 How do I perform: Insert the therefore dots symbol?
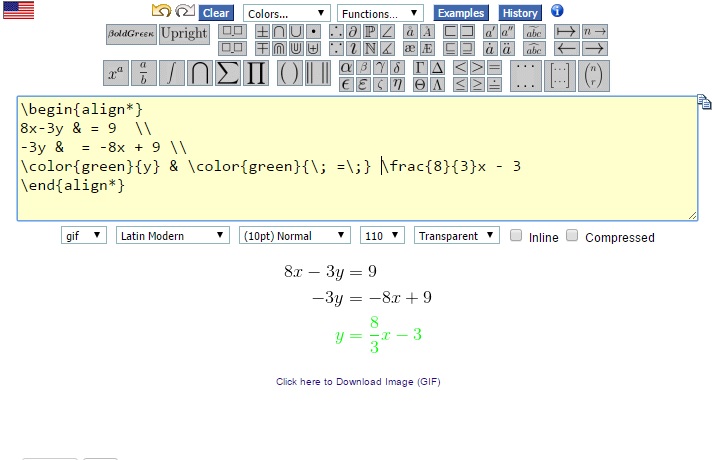336,32
